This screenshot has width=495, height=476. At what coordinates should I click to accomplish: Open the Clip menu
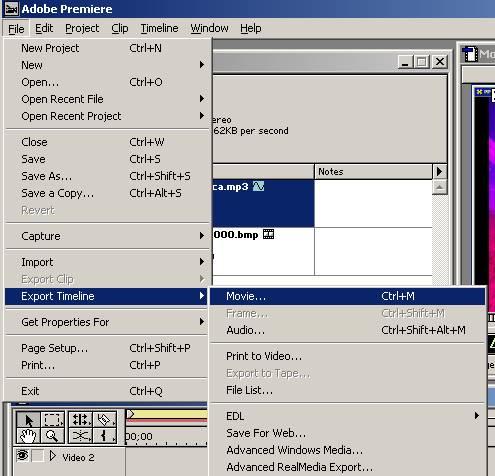pyautogui.click(x=120, y=29)
